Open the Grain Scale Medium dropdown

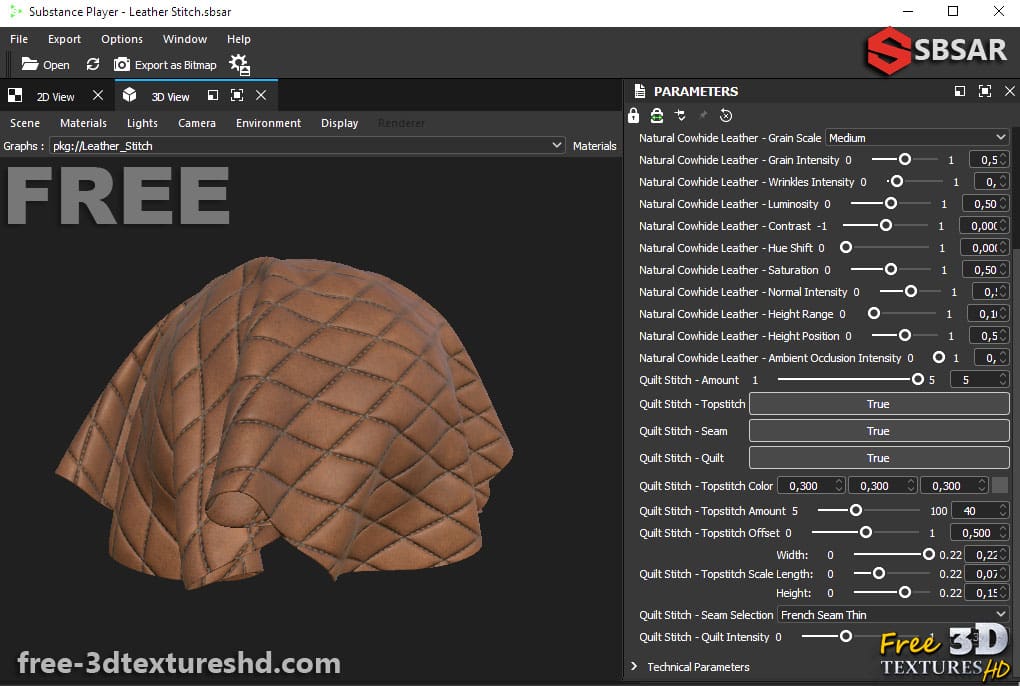click(x=917, y=138)
